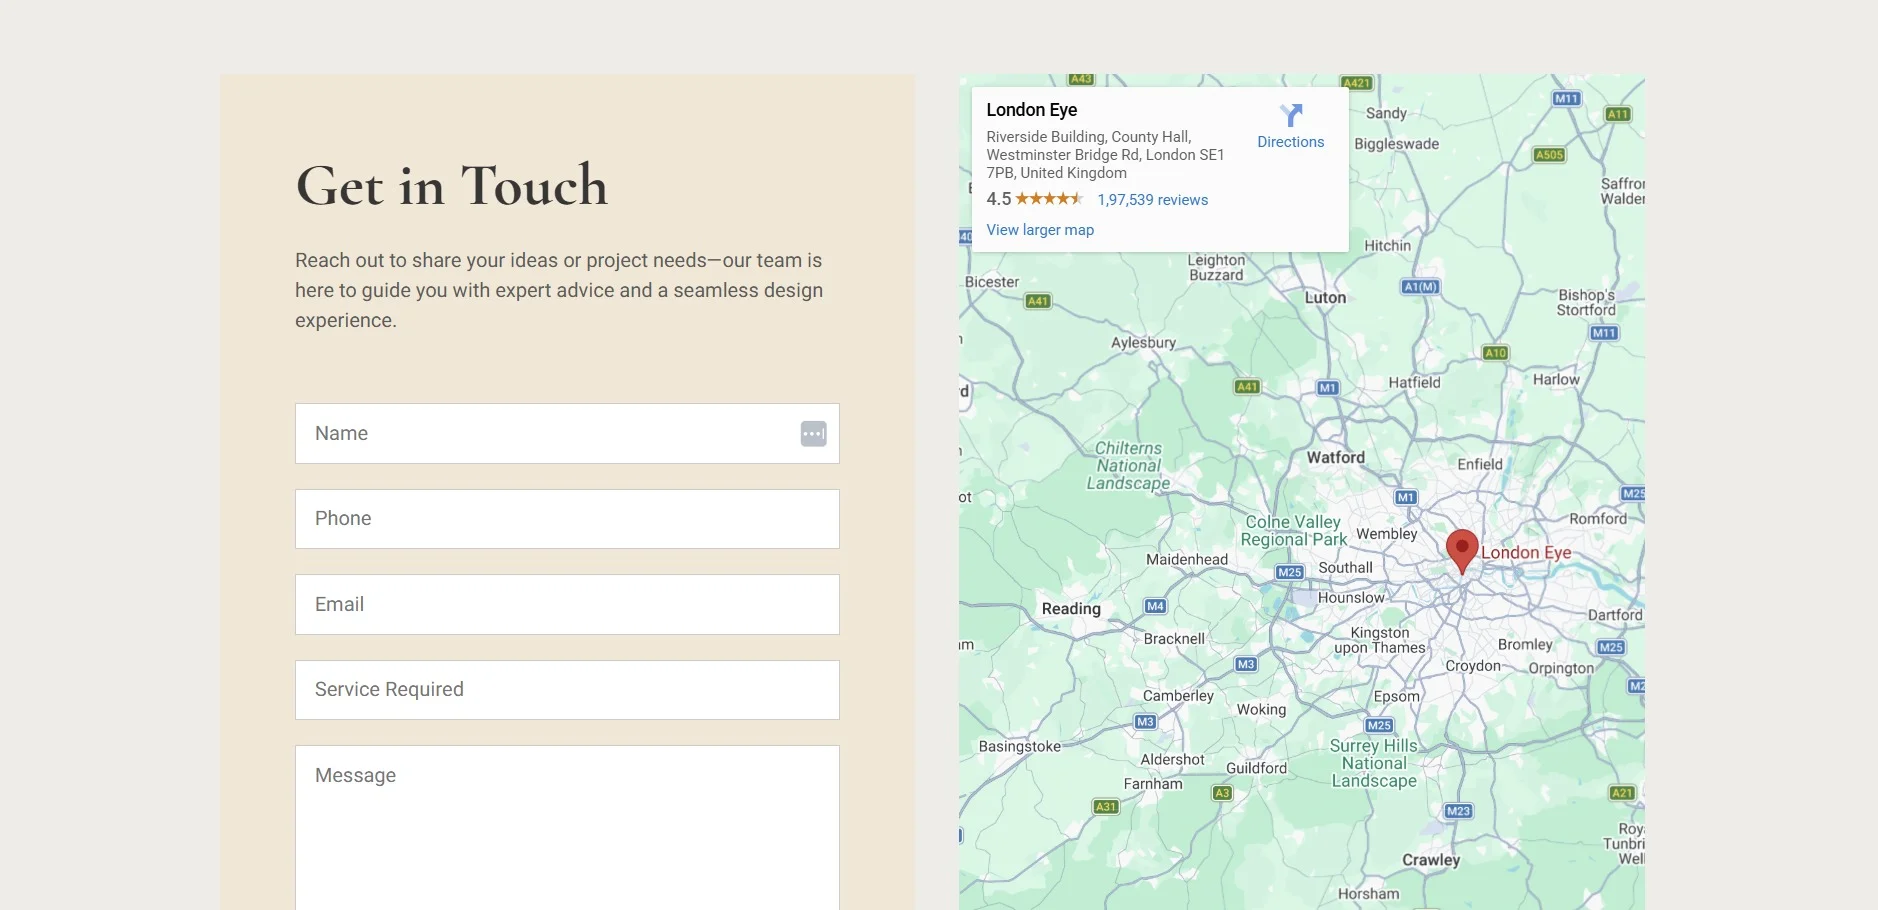1878x910 pixels.
Task: Click the Dartford label on the map
Action: click(1615, 616)
